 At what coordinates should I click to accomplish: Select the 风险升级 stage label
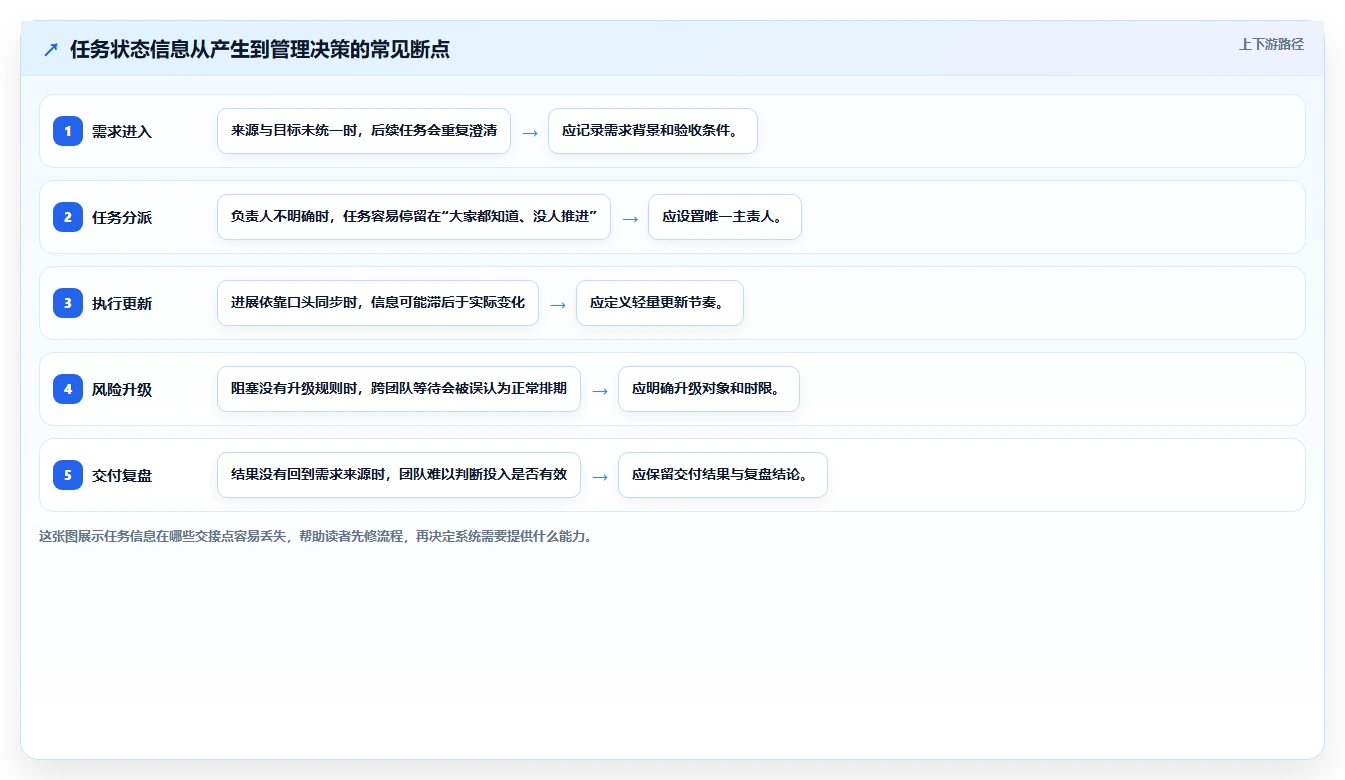pos(122,390)
